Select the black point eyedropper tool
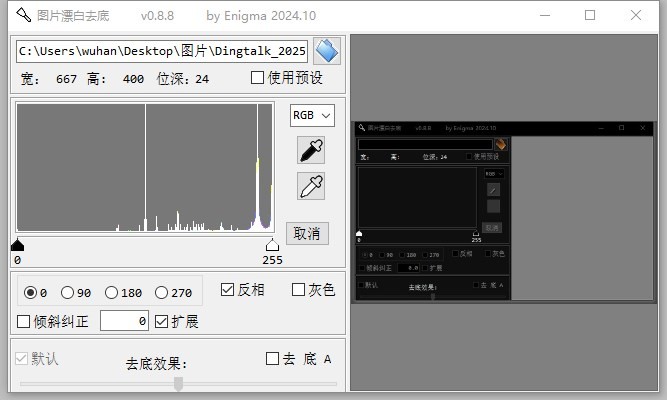Viewport: 667px width, 400px height. pos(312,151)
